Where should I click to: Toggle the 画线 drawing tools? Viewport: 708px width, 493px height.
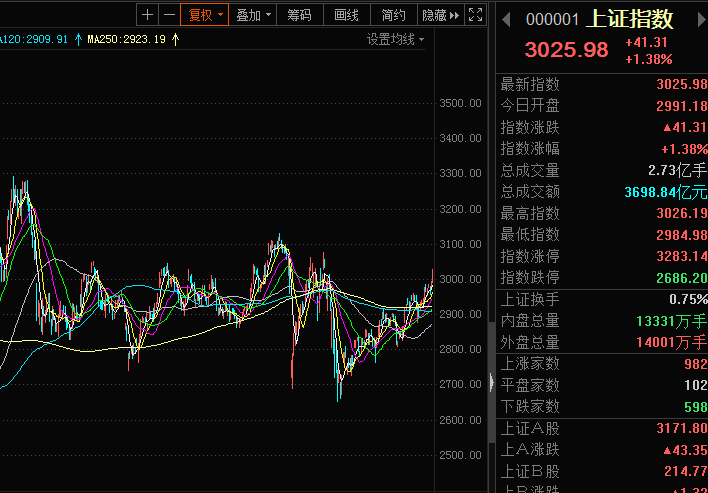[x=346, y=15]
